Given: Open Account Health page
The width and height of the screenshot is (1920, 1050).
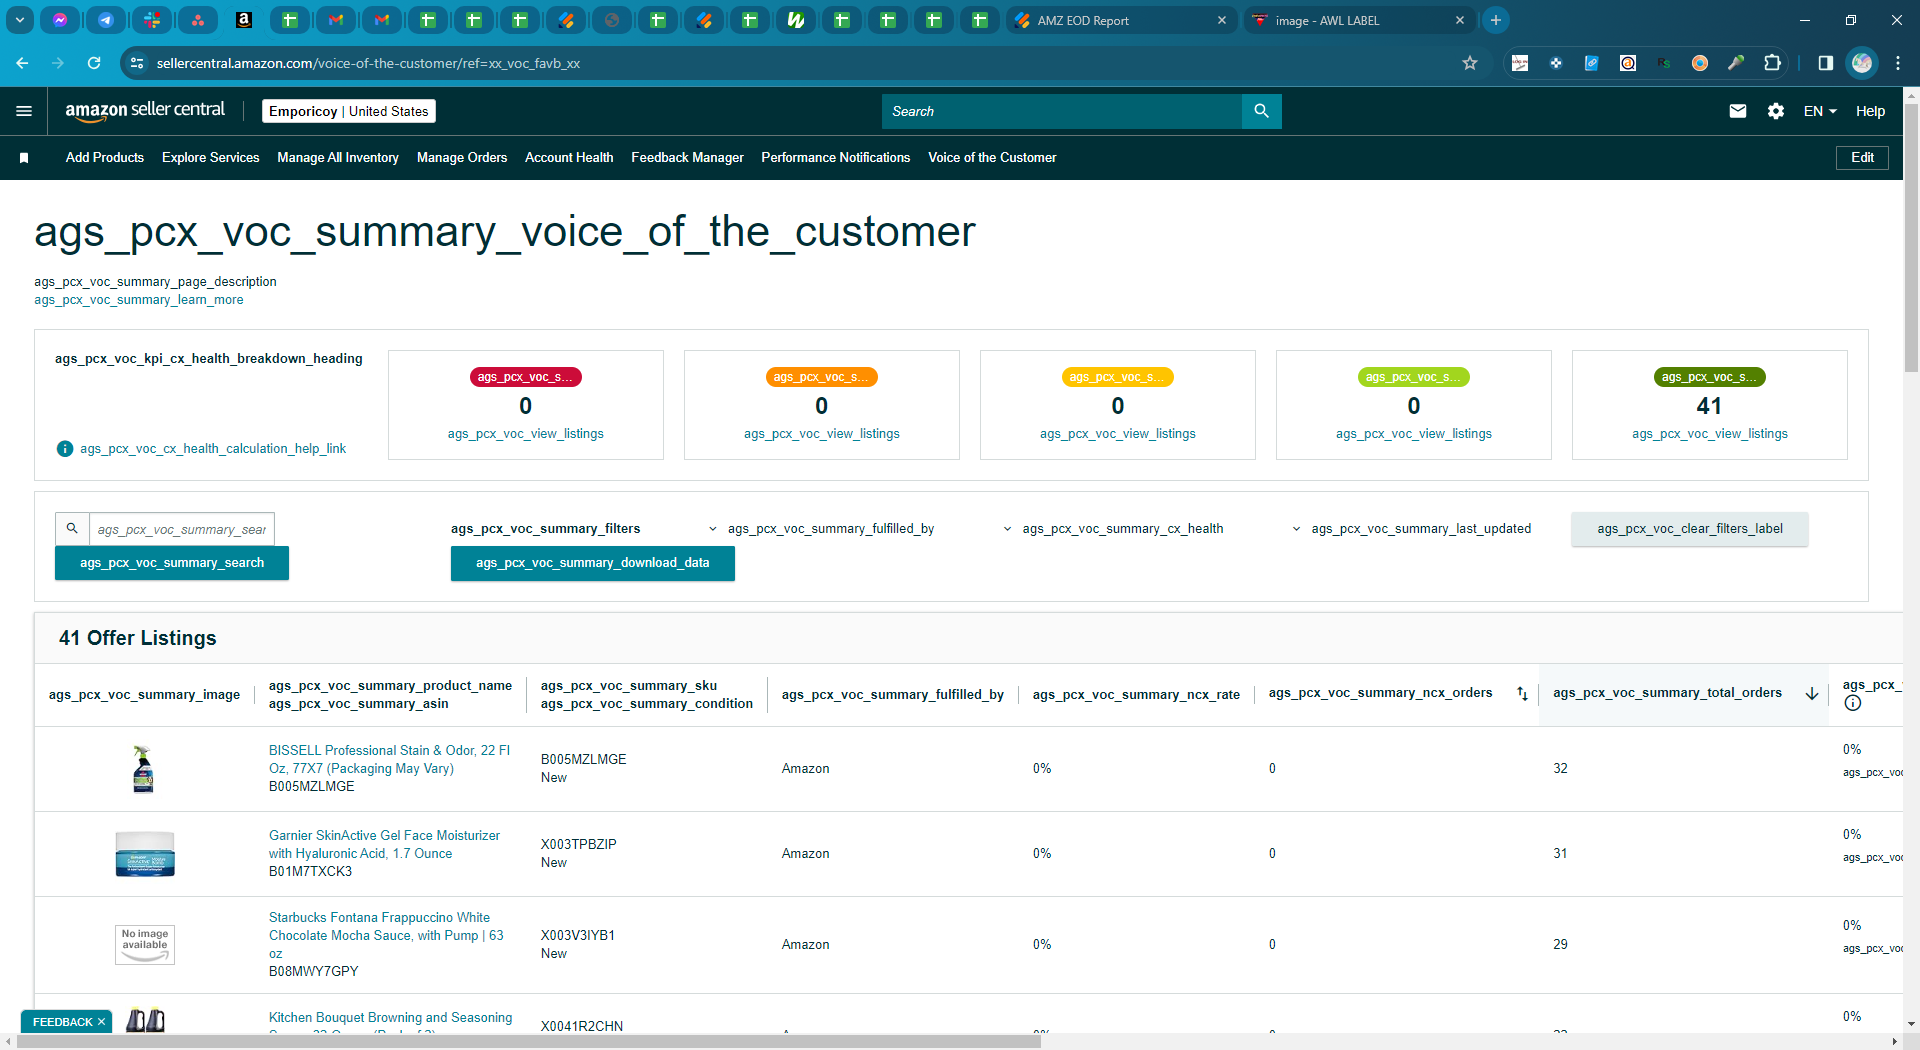Looking at the screenshot, I should pos(569,157).
